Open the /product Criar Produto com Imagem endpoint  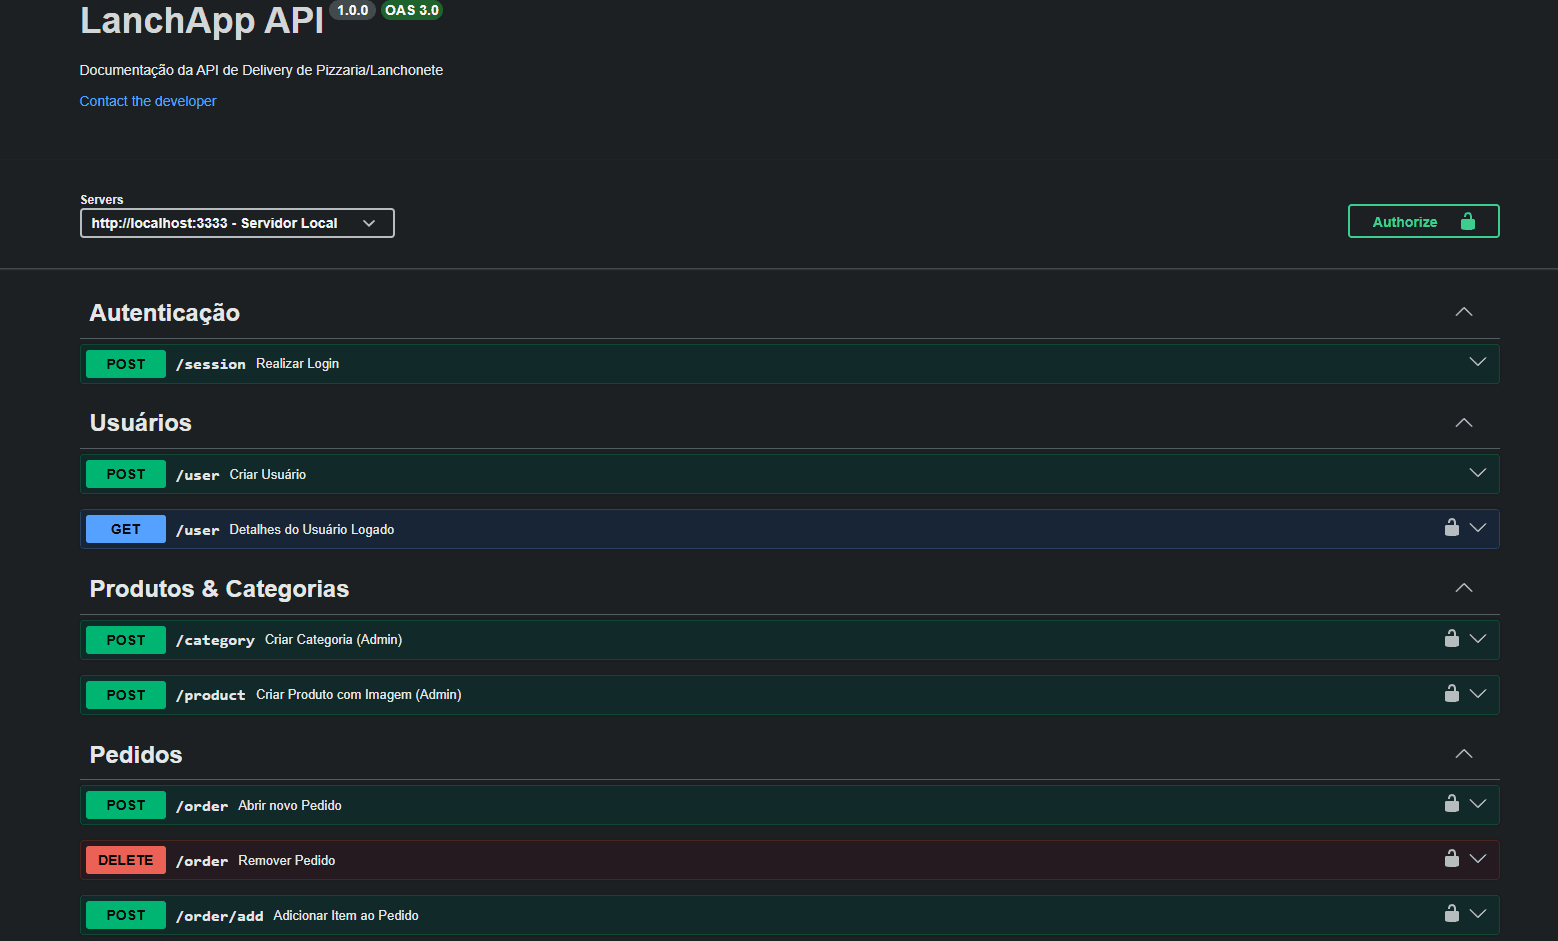point(358,695)
